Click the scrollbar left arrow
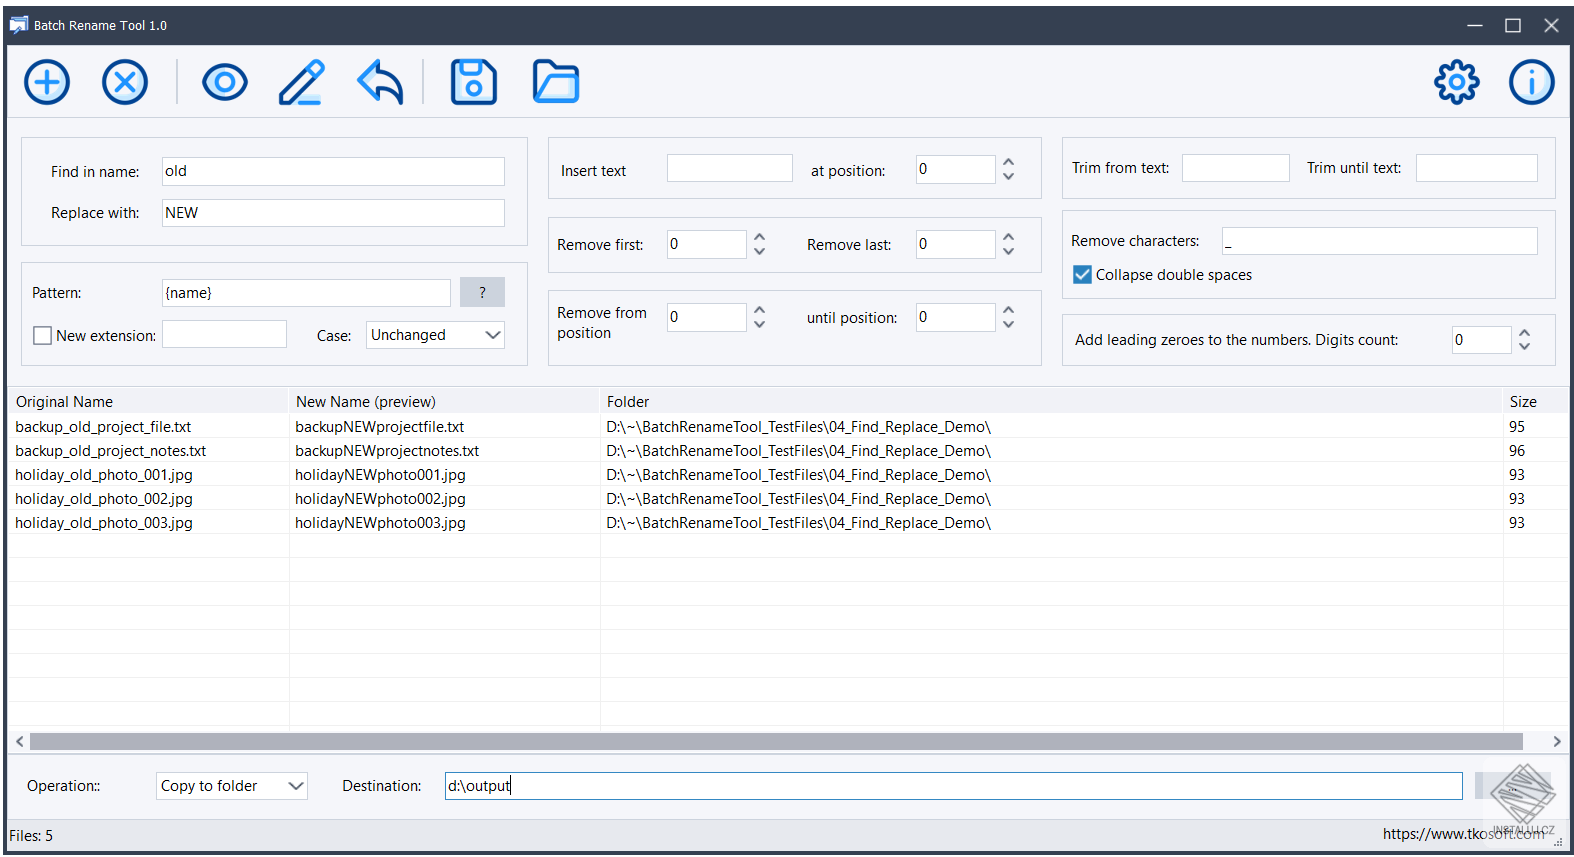The image size is (1574, 857). tap(20, 742)
